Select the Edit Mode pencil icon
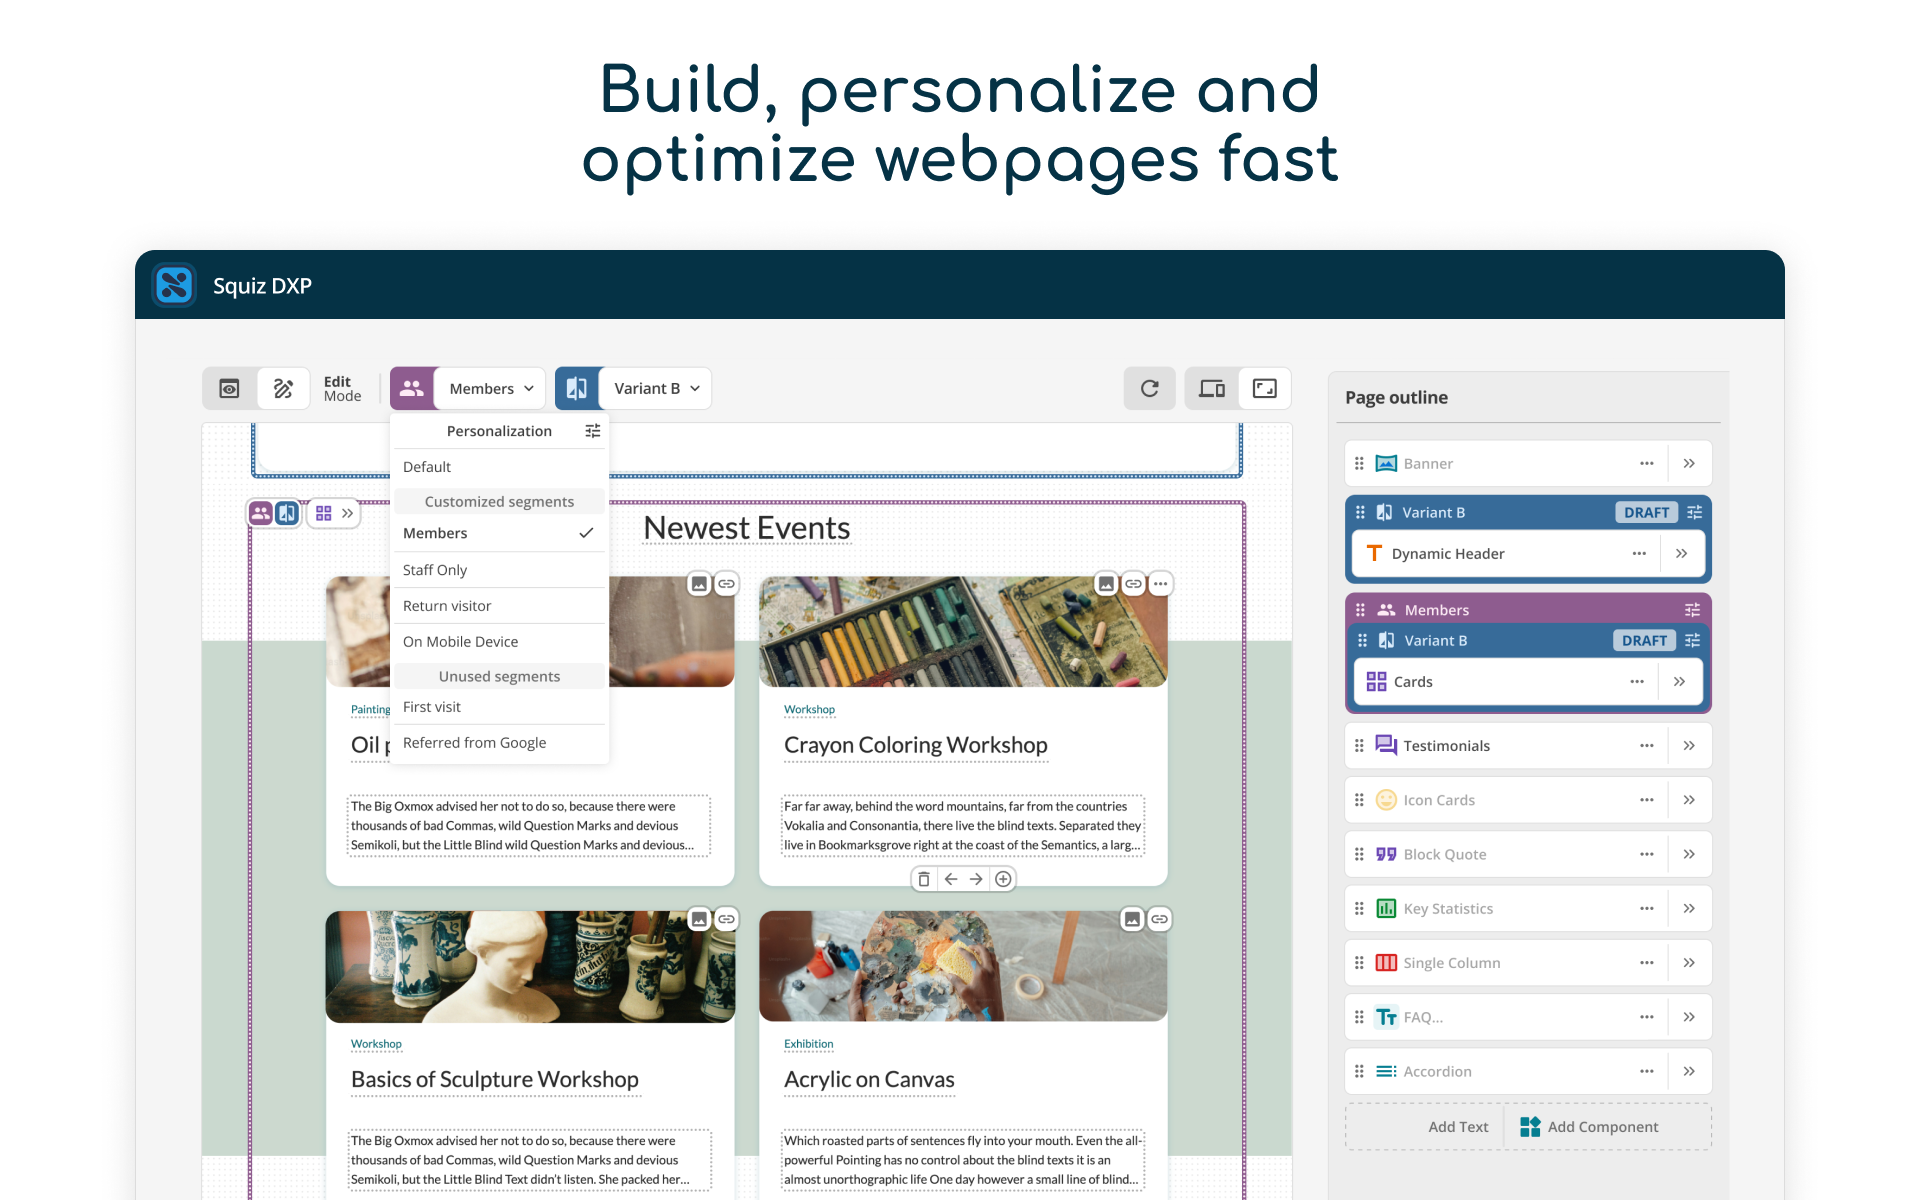The width and height of the screenshot is (1920, 1200). coord(283,388)
